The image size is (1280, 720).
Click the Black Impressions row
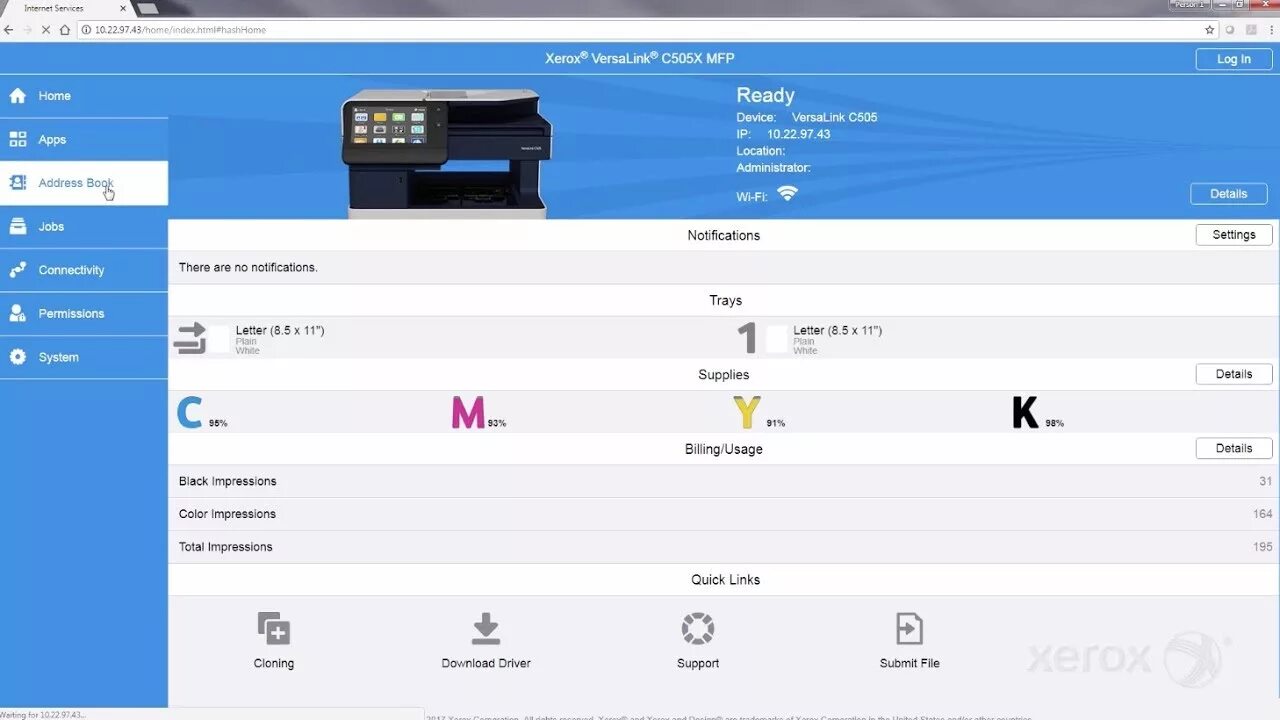[724, 481]
